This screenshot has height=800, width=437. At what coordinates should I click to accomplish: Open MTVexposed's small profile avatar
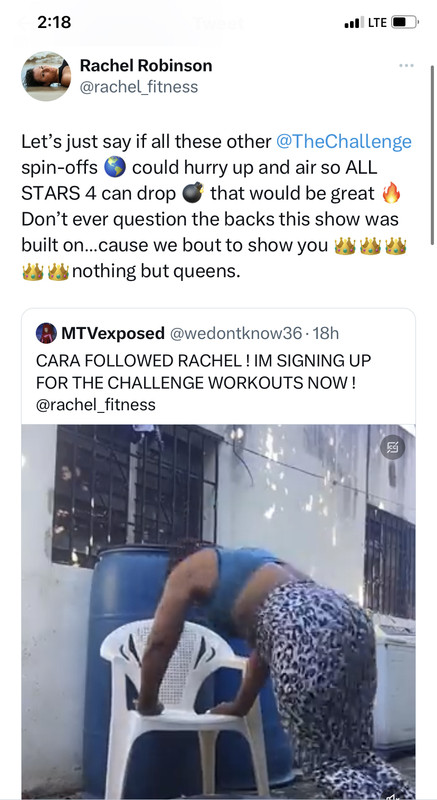[x=46, y=333]
